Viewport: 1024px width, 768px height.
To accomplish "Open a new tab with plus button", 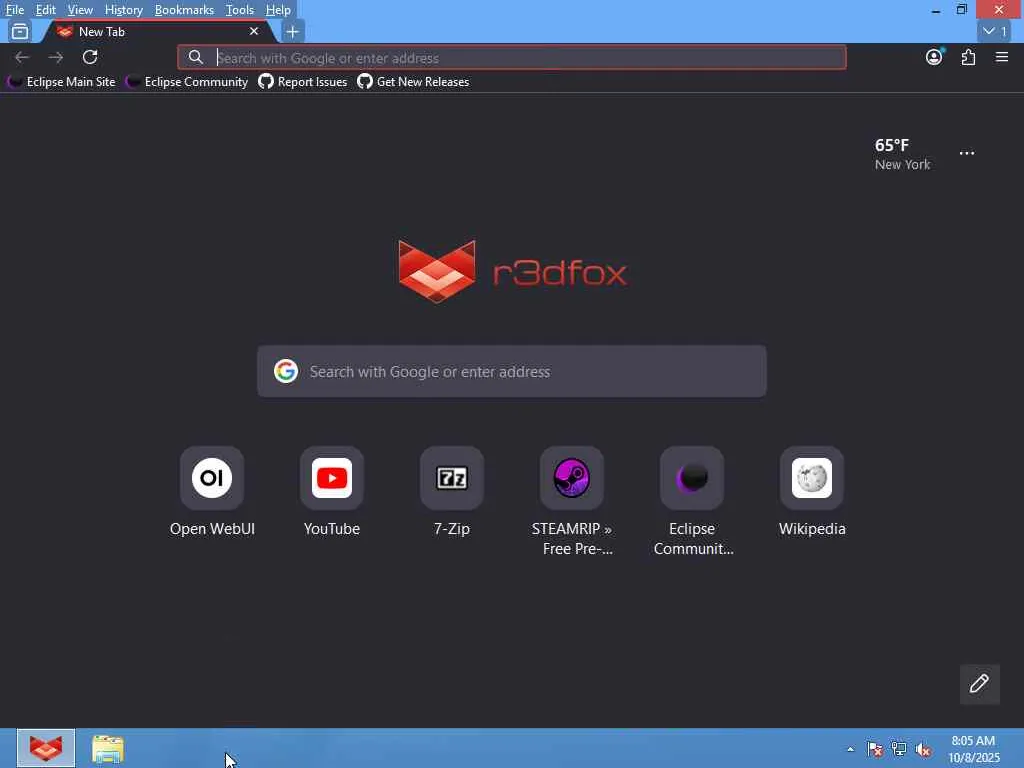I will coord(293,31).
